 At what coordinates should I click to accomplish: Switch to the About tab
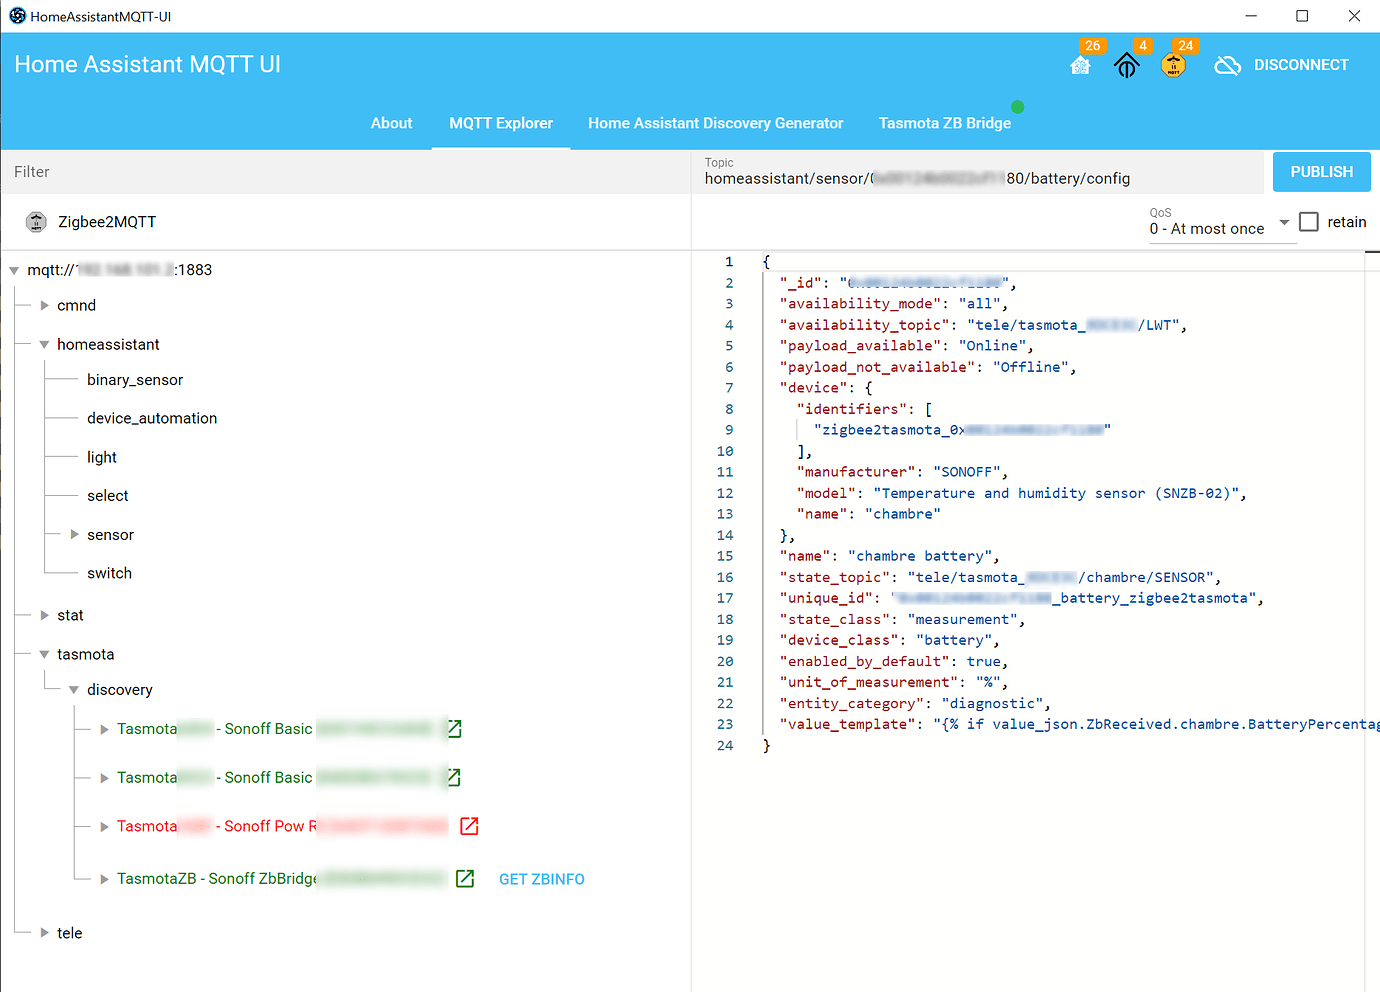pos(391,123)
